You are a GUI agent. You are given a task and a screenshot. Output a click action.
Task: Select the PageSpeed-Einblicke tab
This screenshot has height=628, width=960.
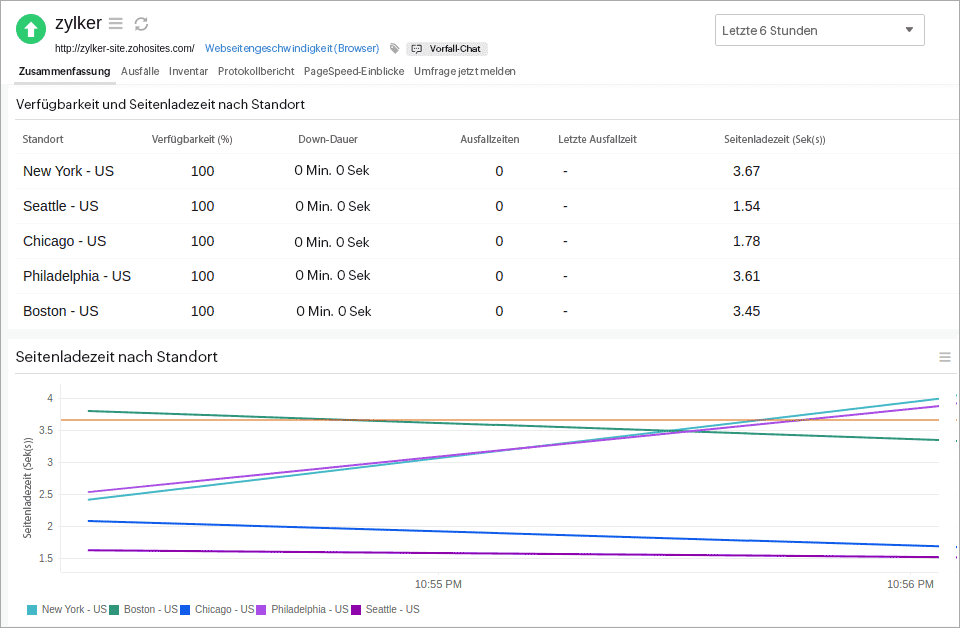(353, 71)
